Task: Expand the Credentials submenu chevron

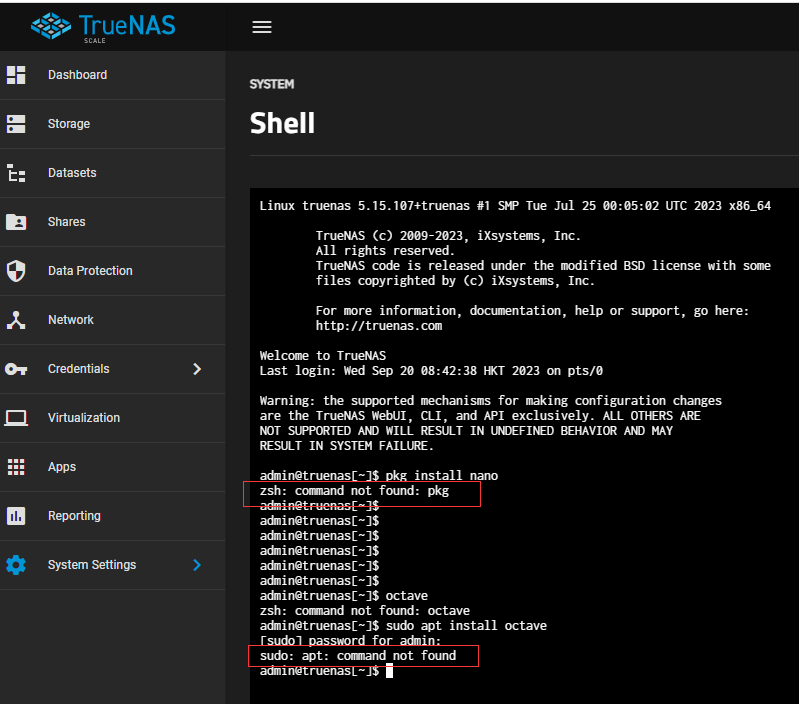Action: click(197, 369)
